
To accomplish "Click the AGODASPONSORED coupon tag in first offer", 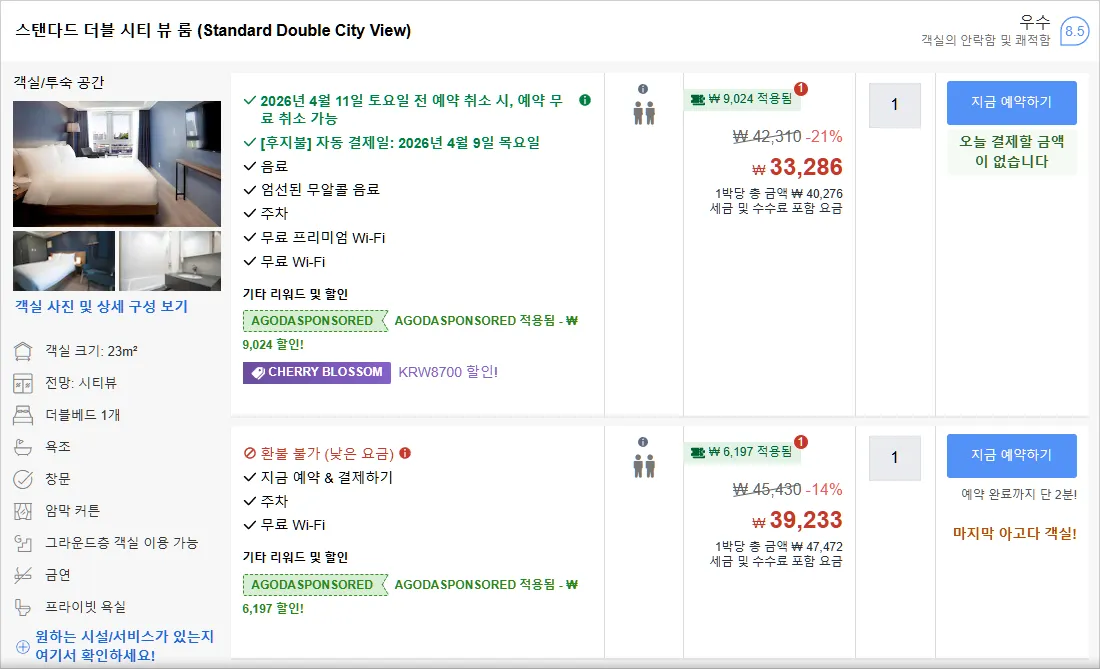I will tap(315, 321).
